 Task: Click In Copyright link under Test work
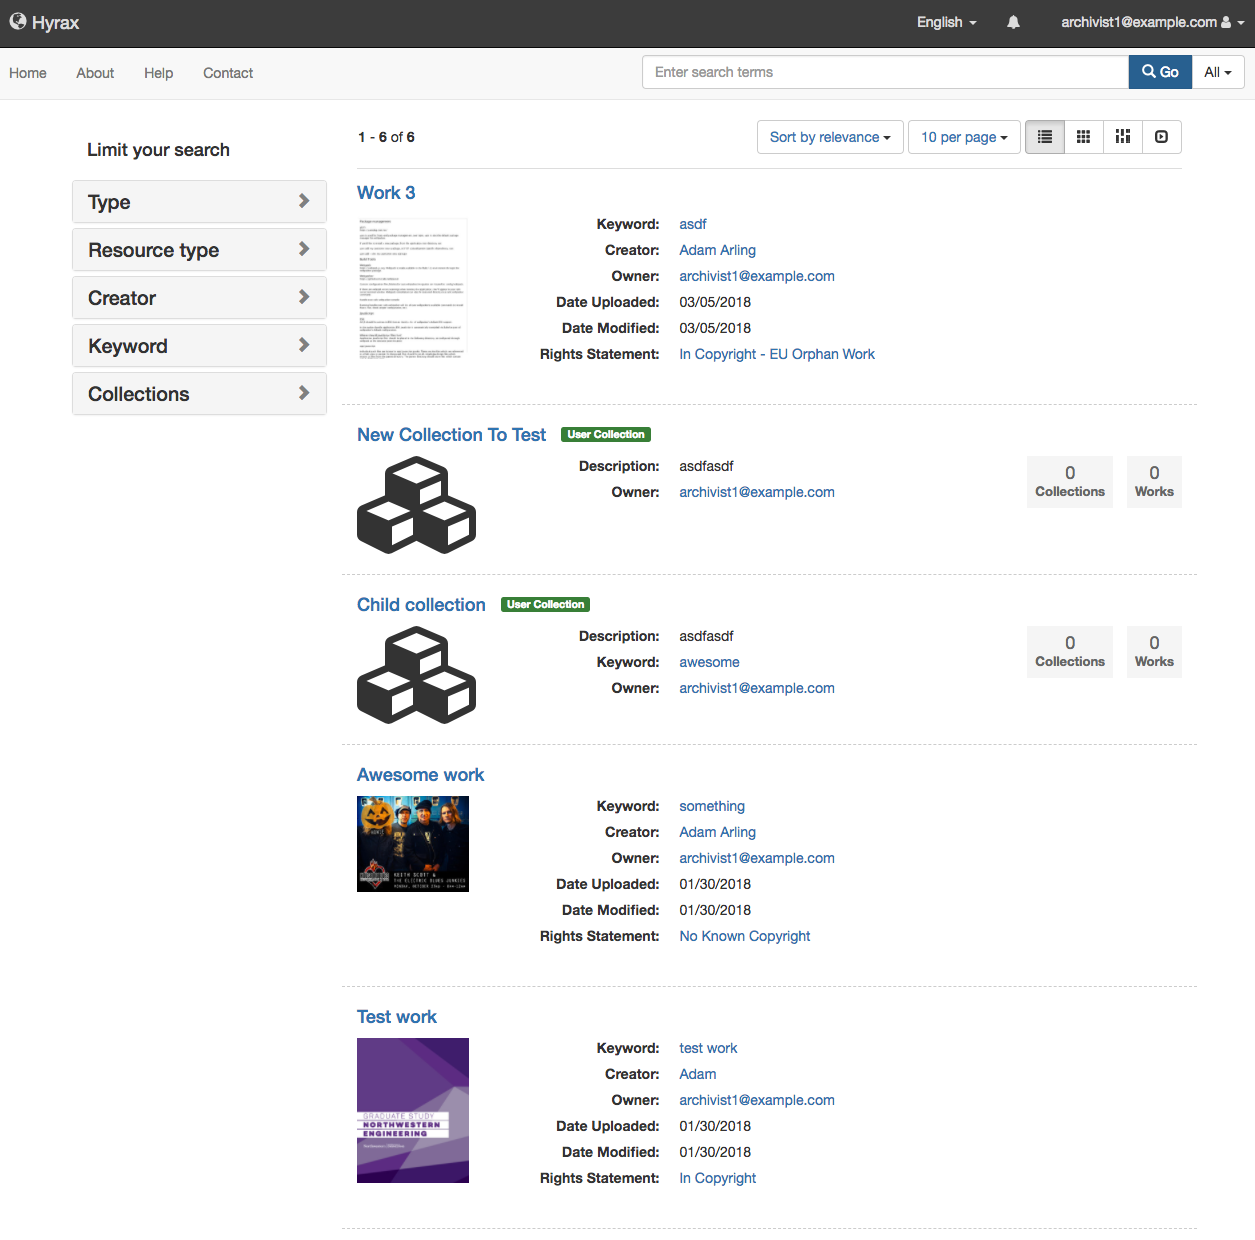[717, 1178]
